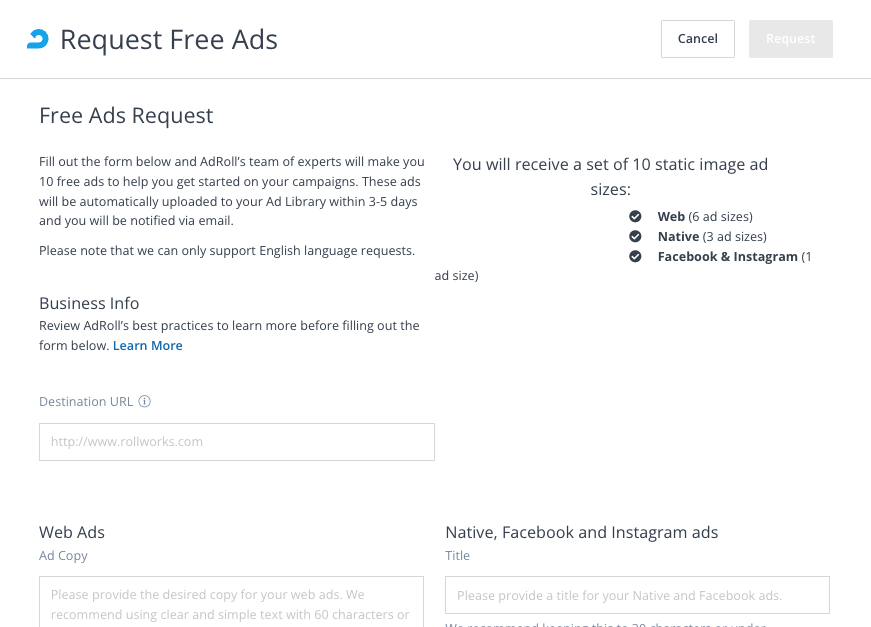Click the checkmark icon beside Native
This screenshot has height=627, width=871.
coord(635,237)
